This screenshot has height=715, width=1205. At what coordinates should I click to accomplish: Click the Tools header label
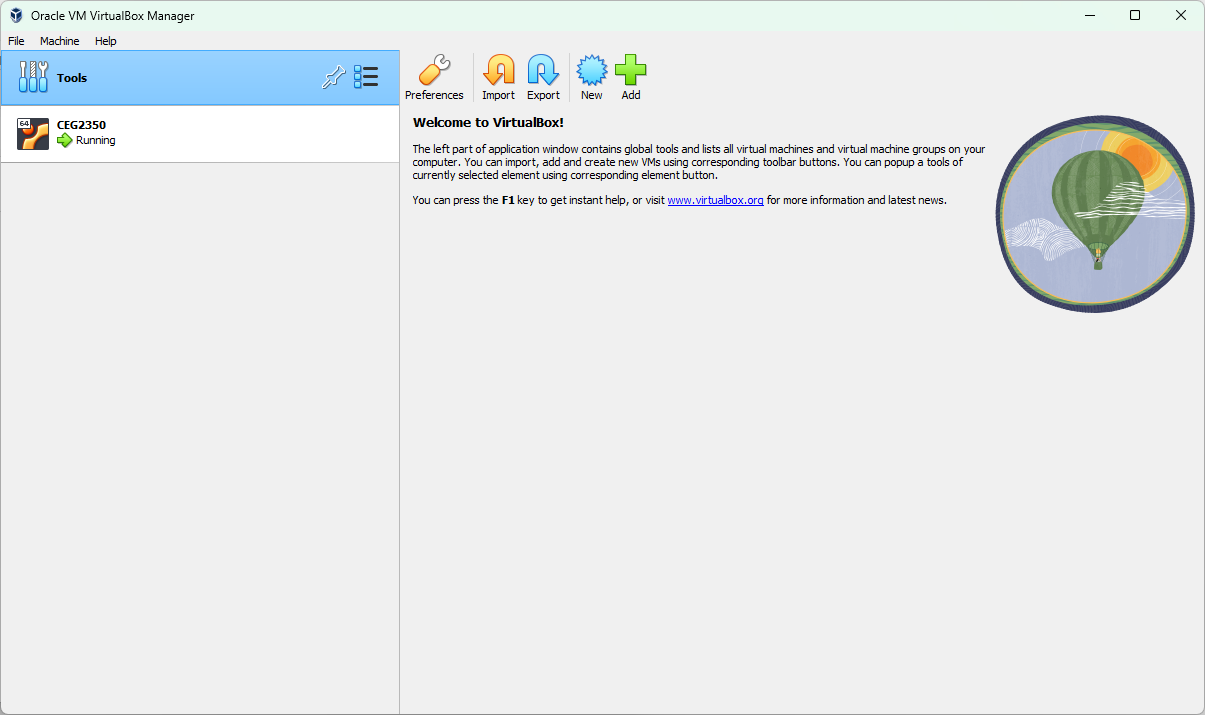(71, 77)
